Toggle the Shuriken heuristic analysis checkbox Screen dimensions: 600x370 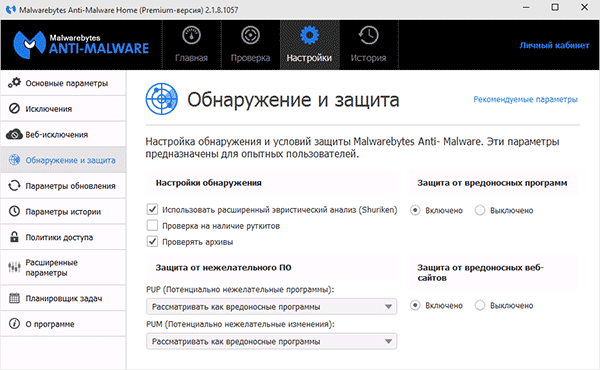coord(152,209)
